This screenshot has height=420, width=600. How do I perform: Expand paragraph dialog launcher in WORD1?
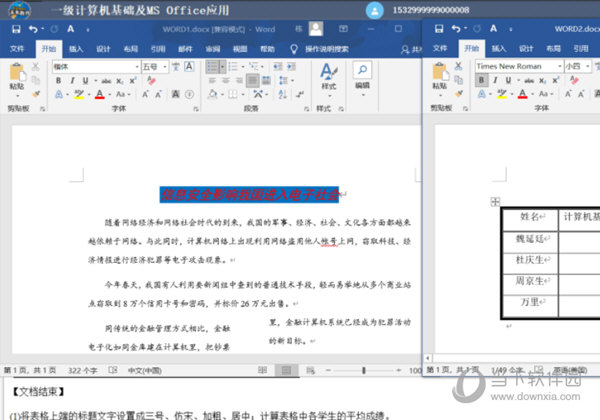(x=307, y=109)
